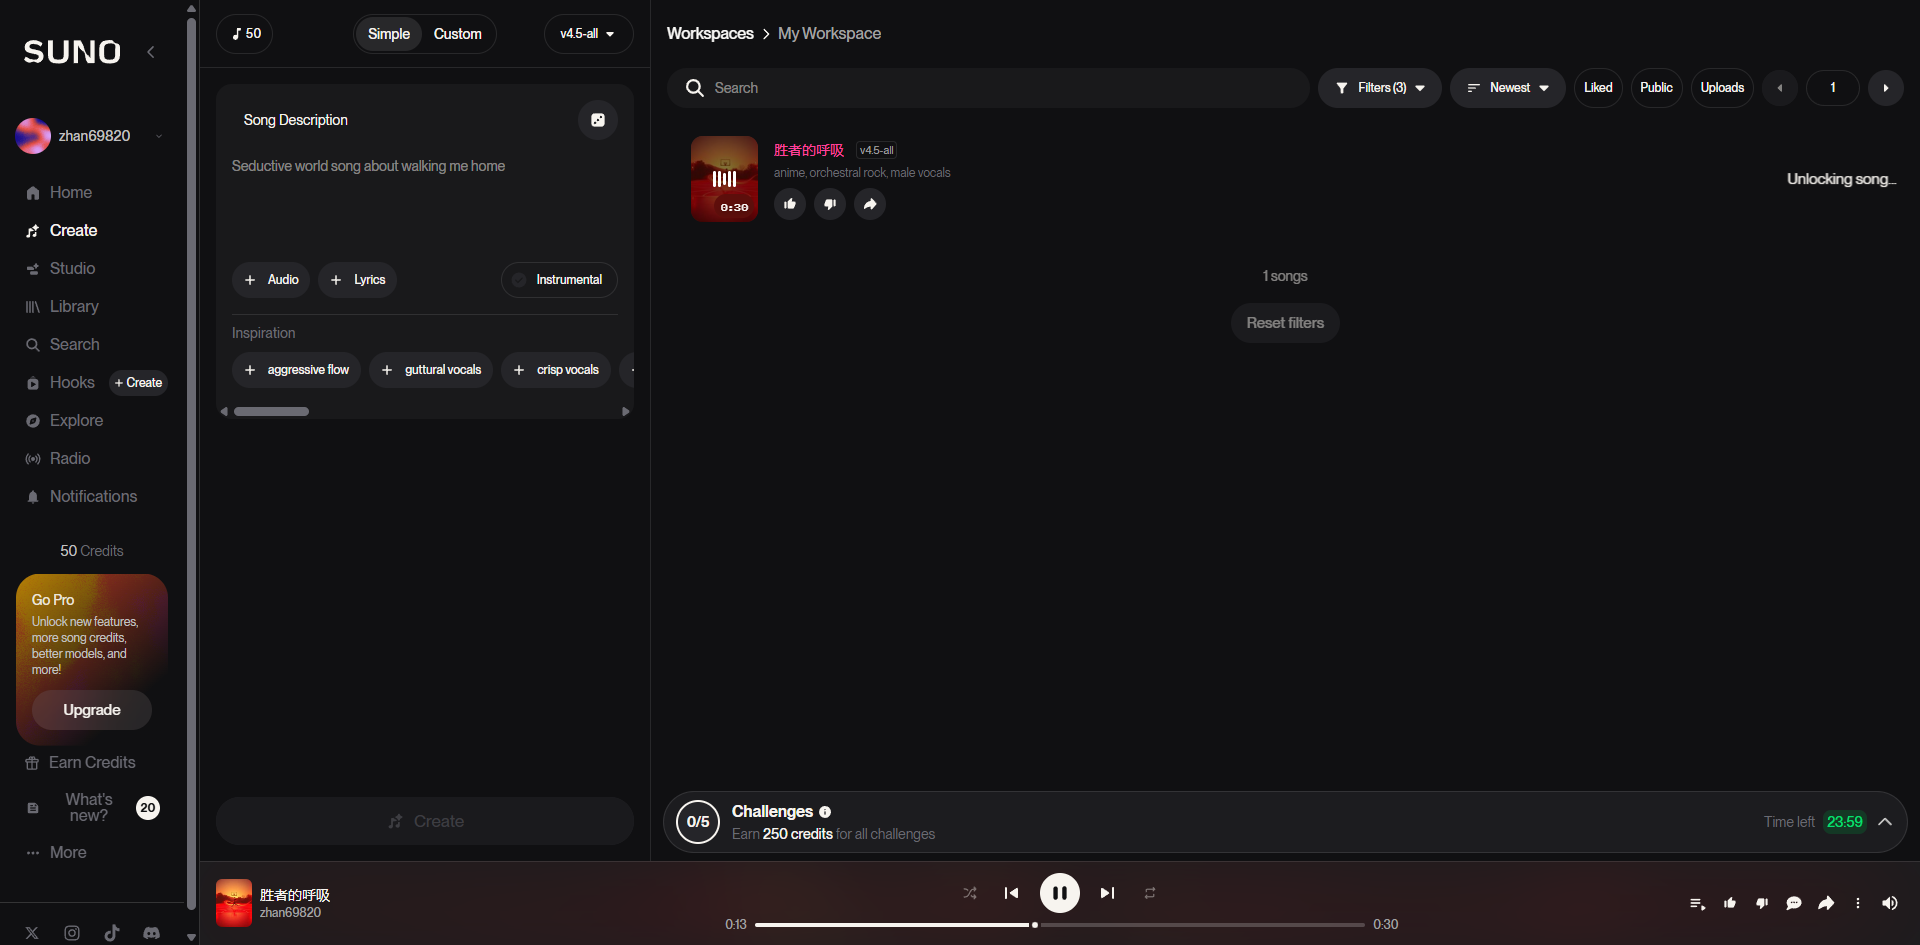This screenshot has width=1920, height=945.
Task: Open the Filters (3) dropdown
Action: pyautogui.click(x=1380, y=88)
